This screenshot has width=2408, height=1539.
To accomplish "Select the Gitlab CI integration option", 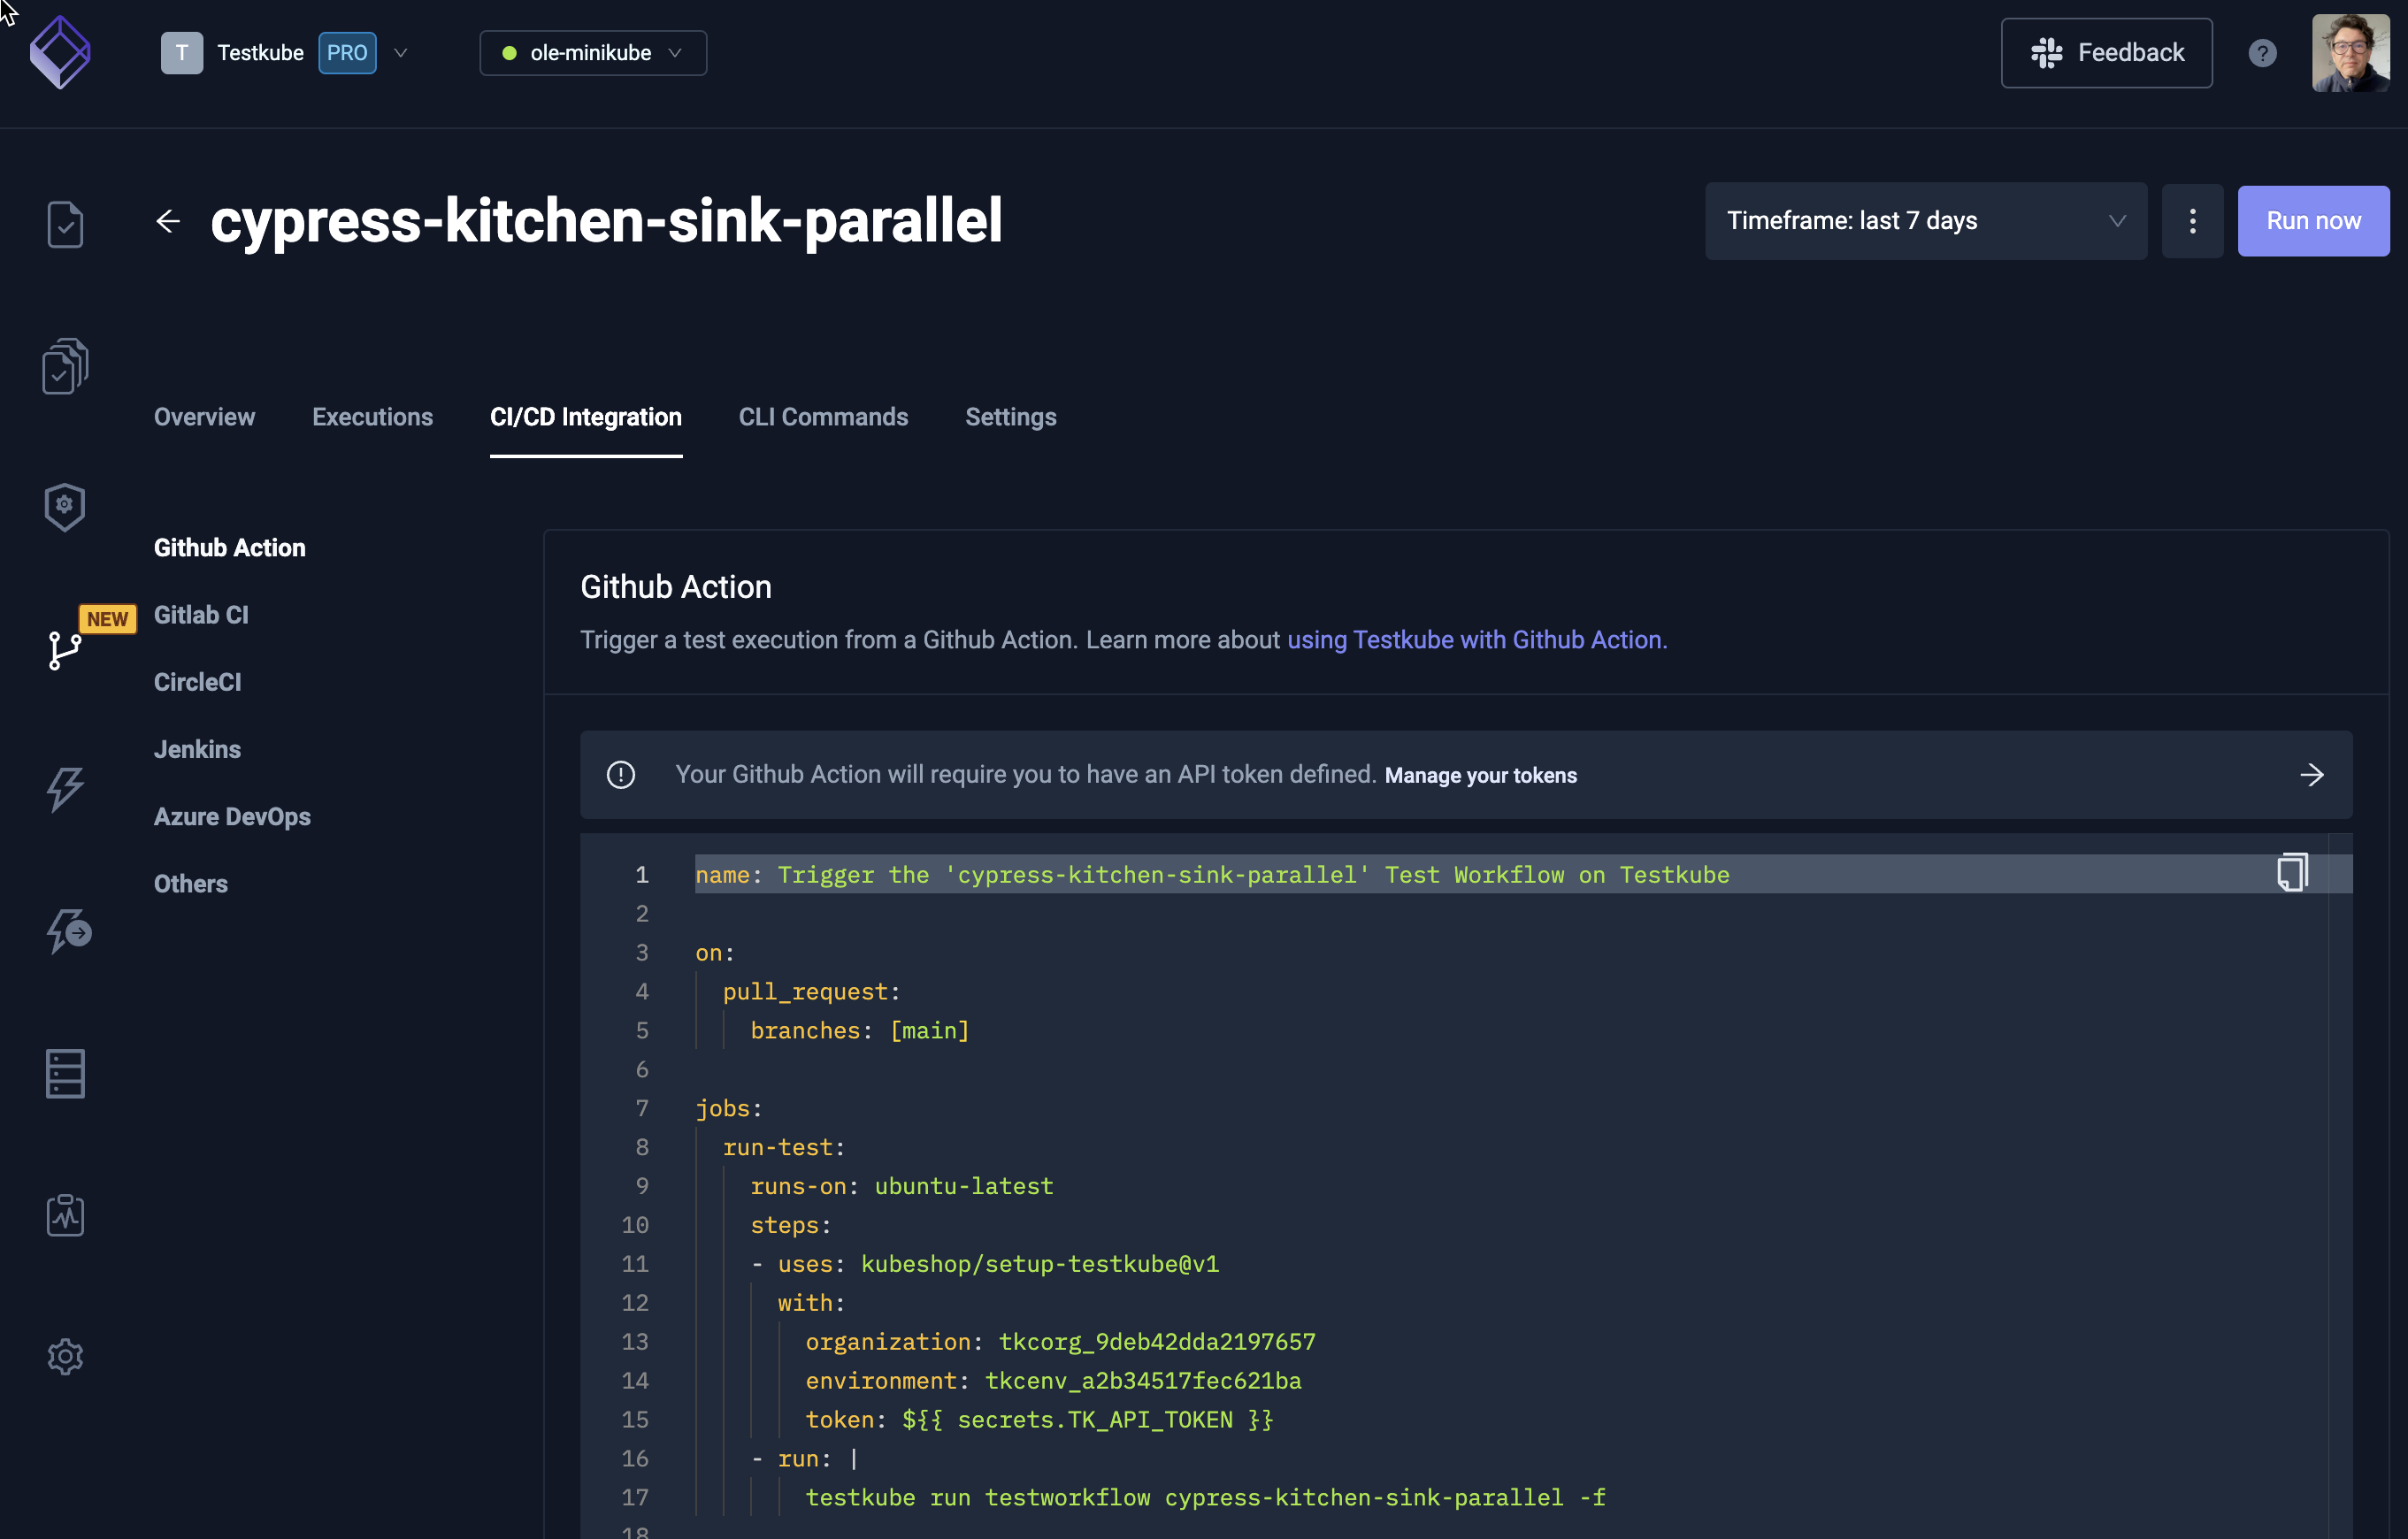I will pyautogui.click(x=200, y=612).
